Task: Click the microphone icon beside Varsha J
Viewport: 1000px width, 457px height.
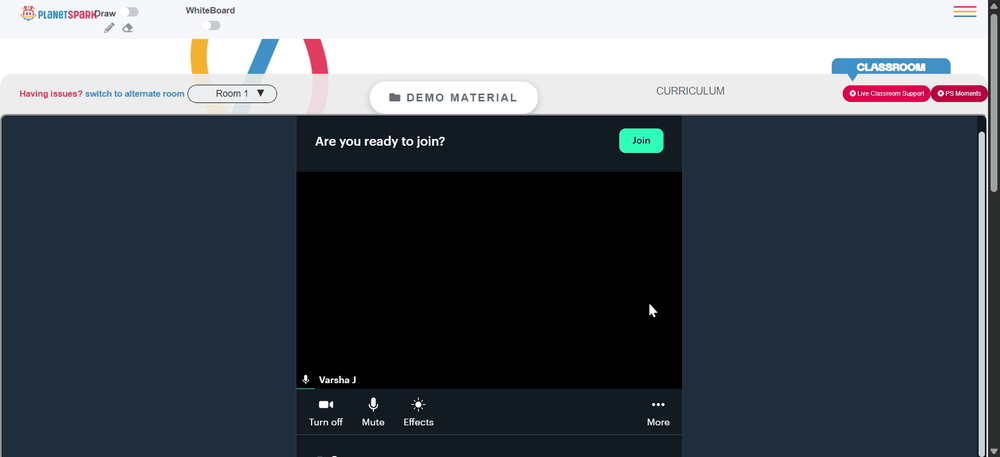Action: pos(305,379)
